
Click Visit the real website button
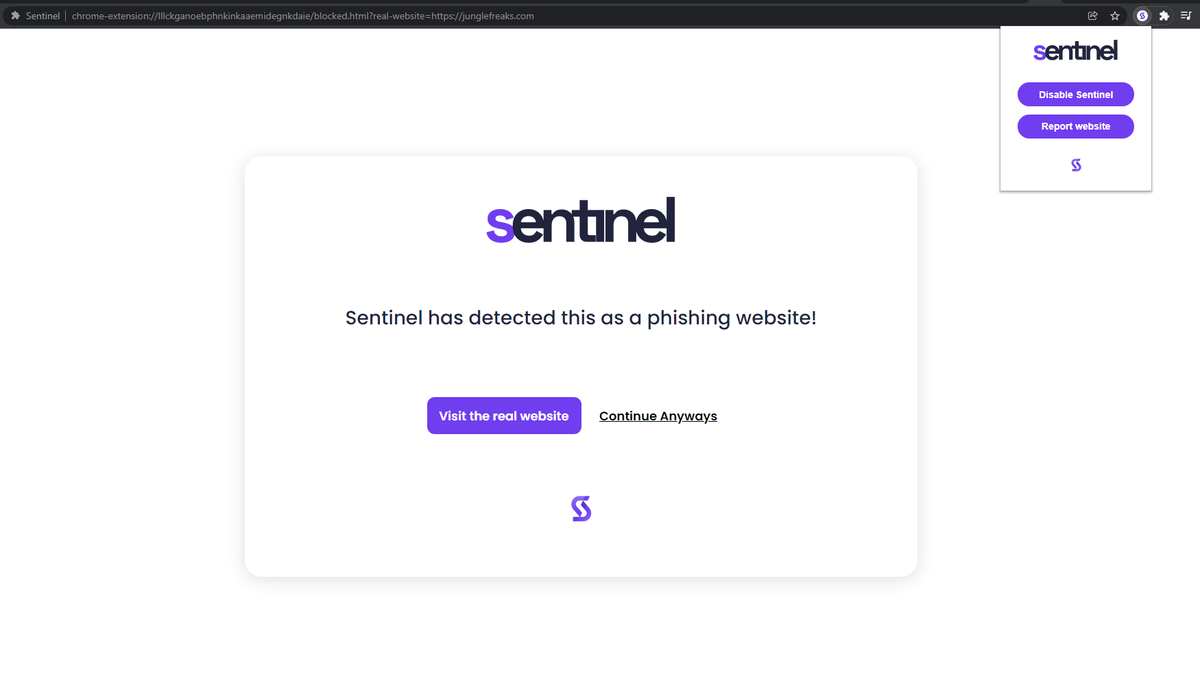tap(504, 416)
